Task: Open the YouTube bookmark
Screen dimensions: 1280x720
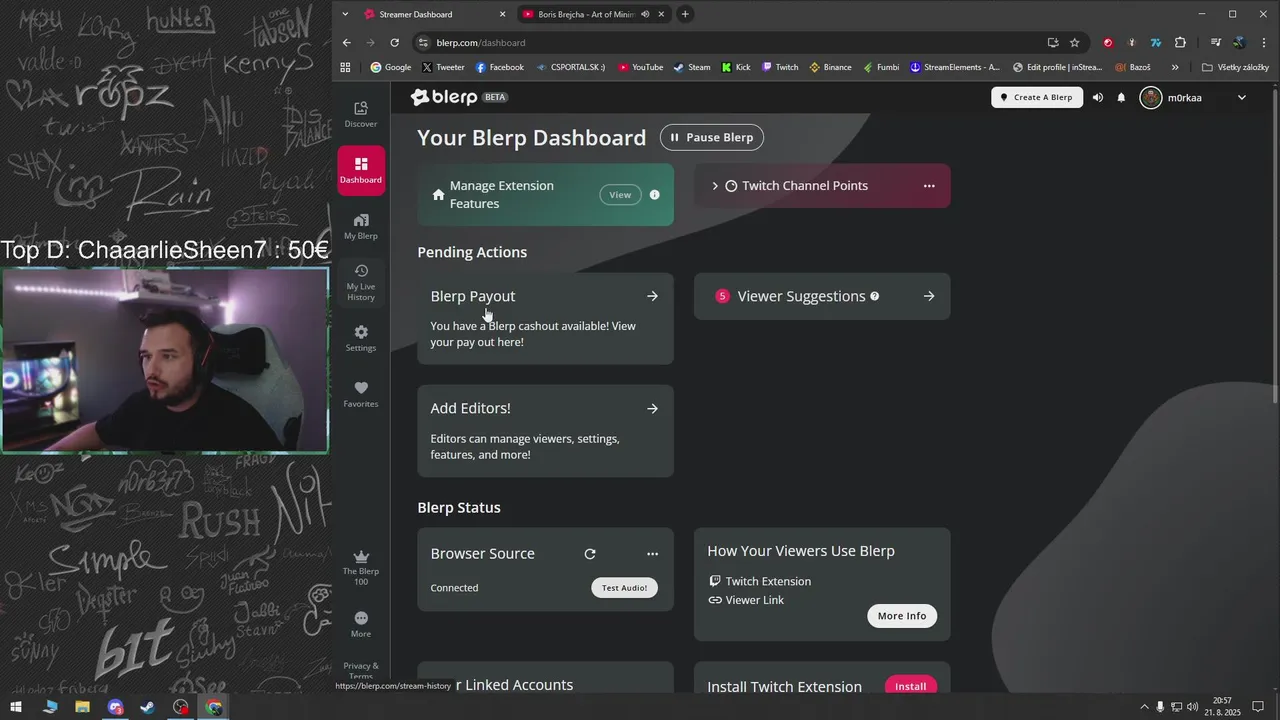Action: click(x=641, y=67)
